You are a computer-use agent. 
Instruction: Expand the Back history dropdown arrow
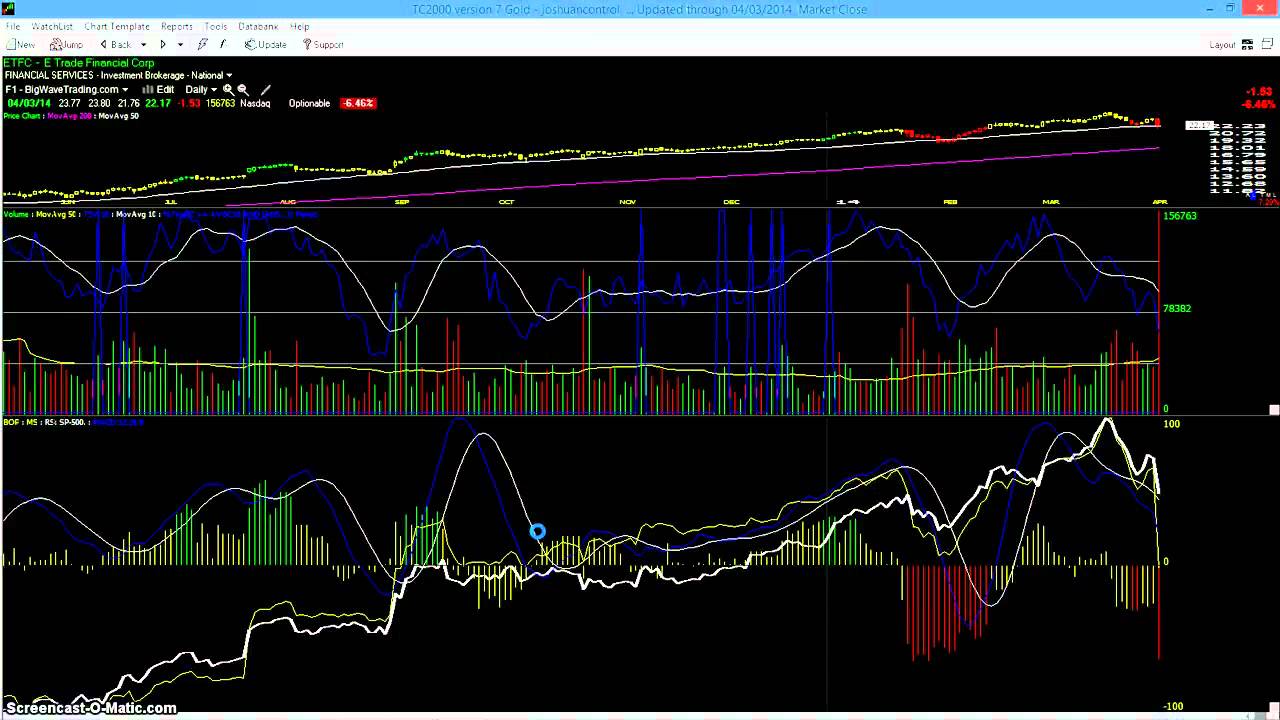point(143,44)
